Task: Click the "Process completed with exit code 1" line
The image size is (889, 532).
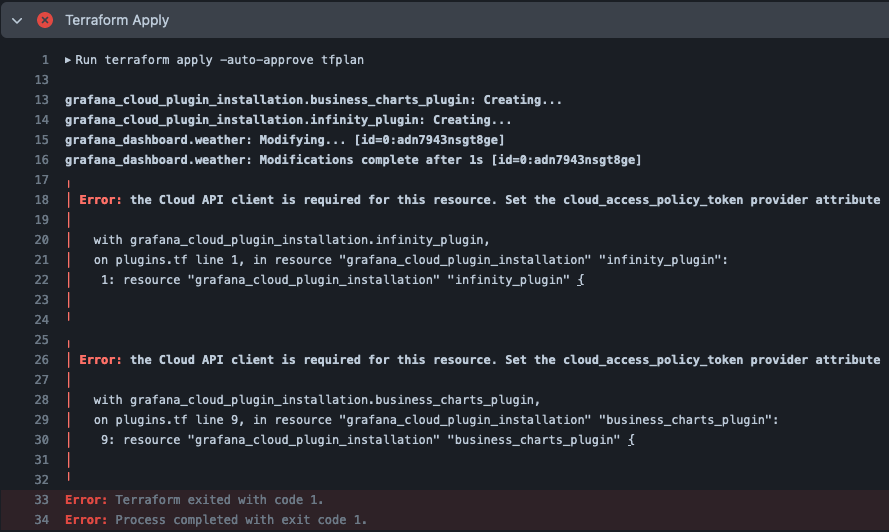Action: point(216,520)
